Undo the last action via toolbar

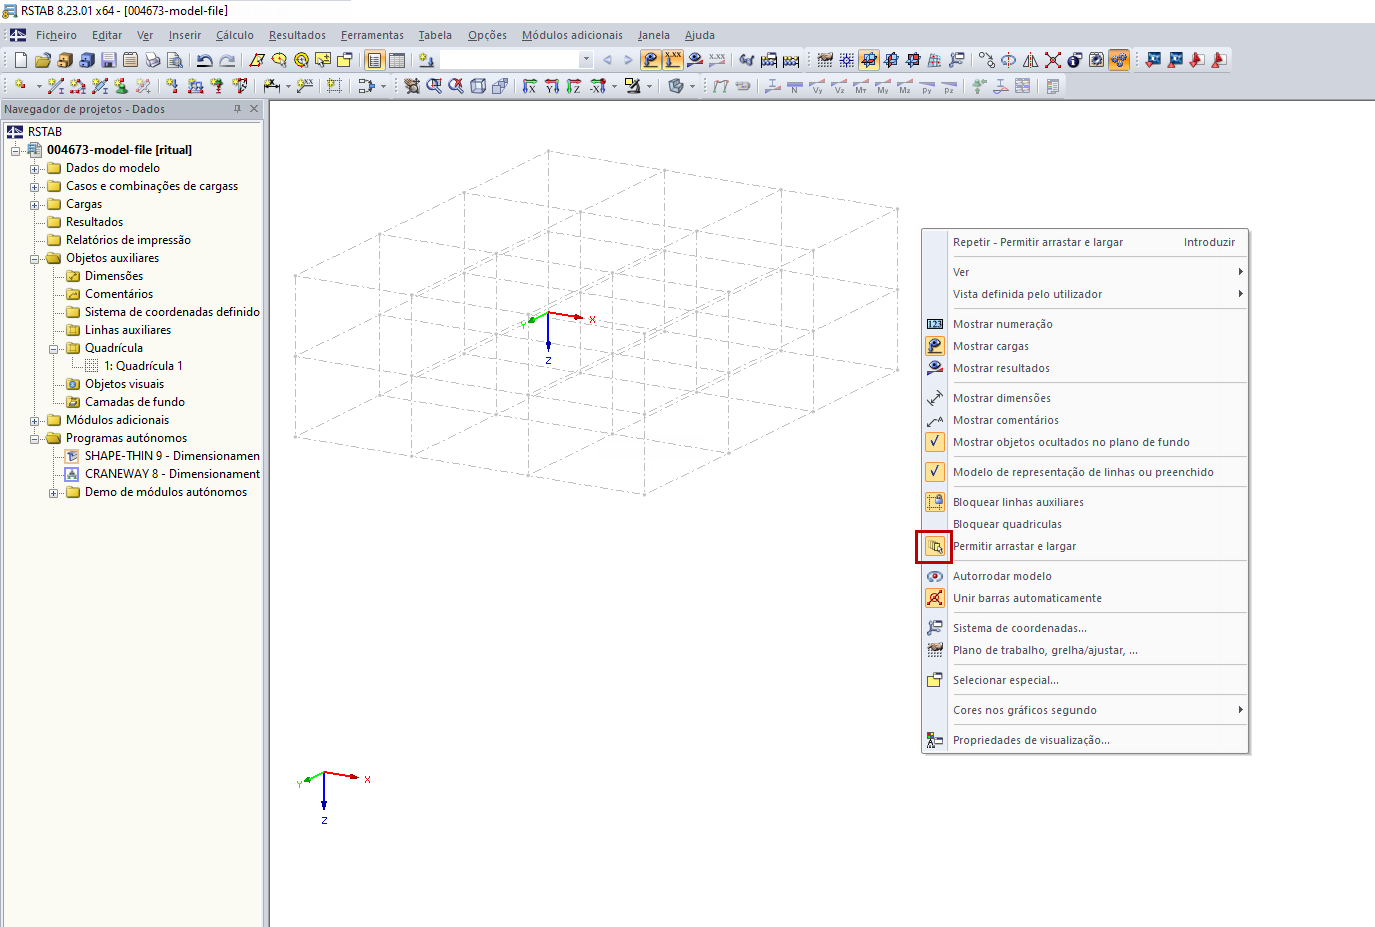[204, 60]
